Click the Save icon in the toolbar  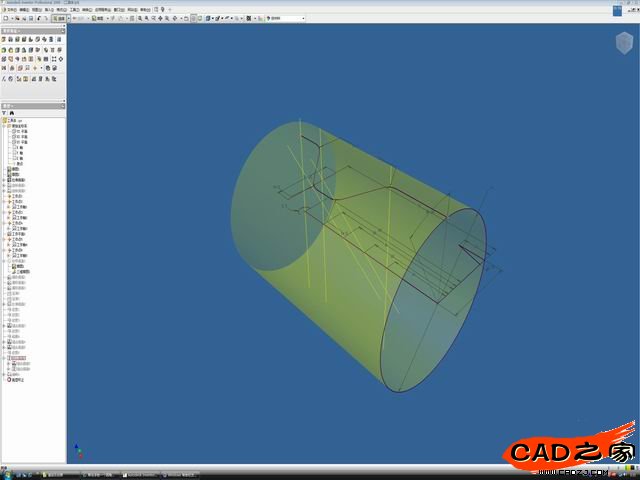pyautogui.click(x=29, y=18)
